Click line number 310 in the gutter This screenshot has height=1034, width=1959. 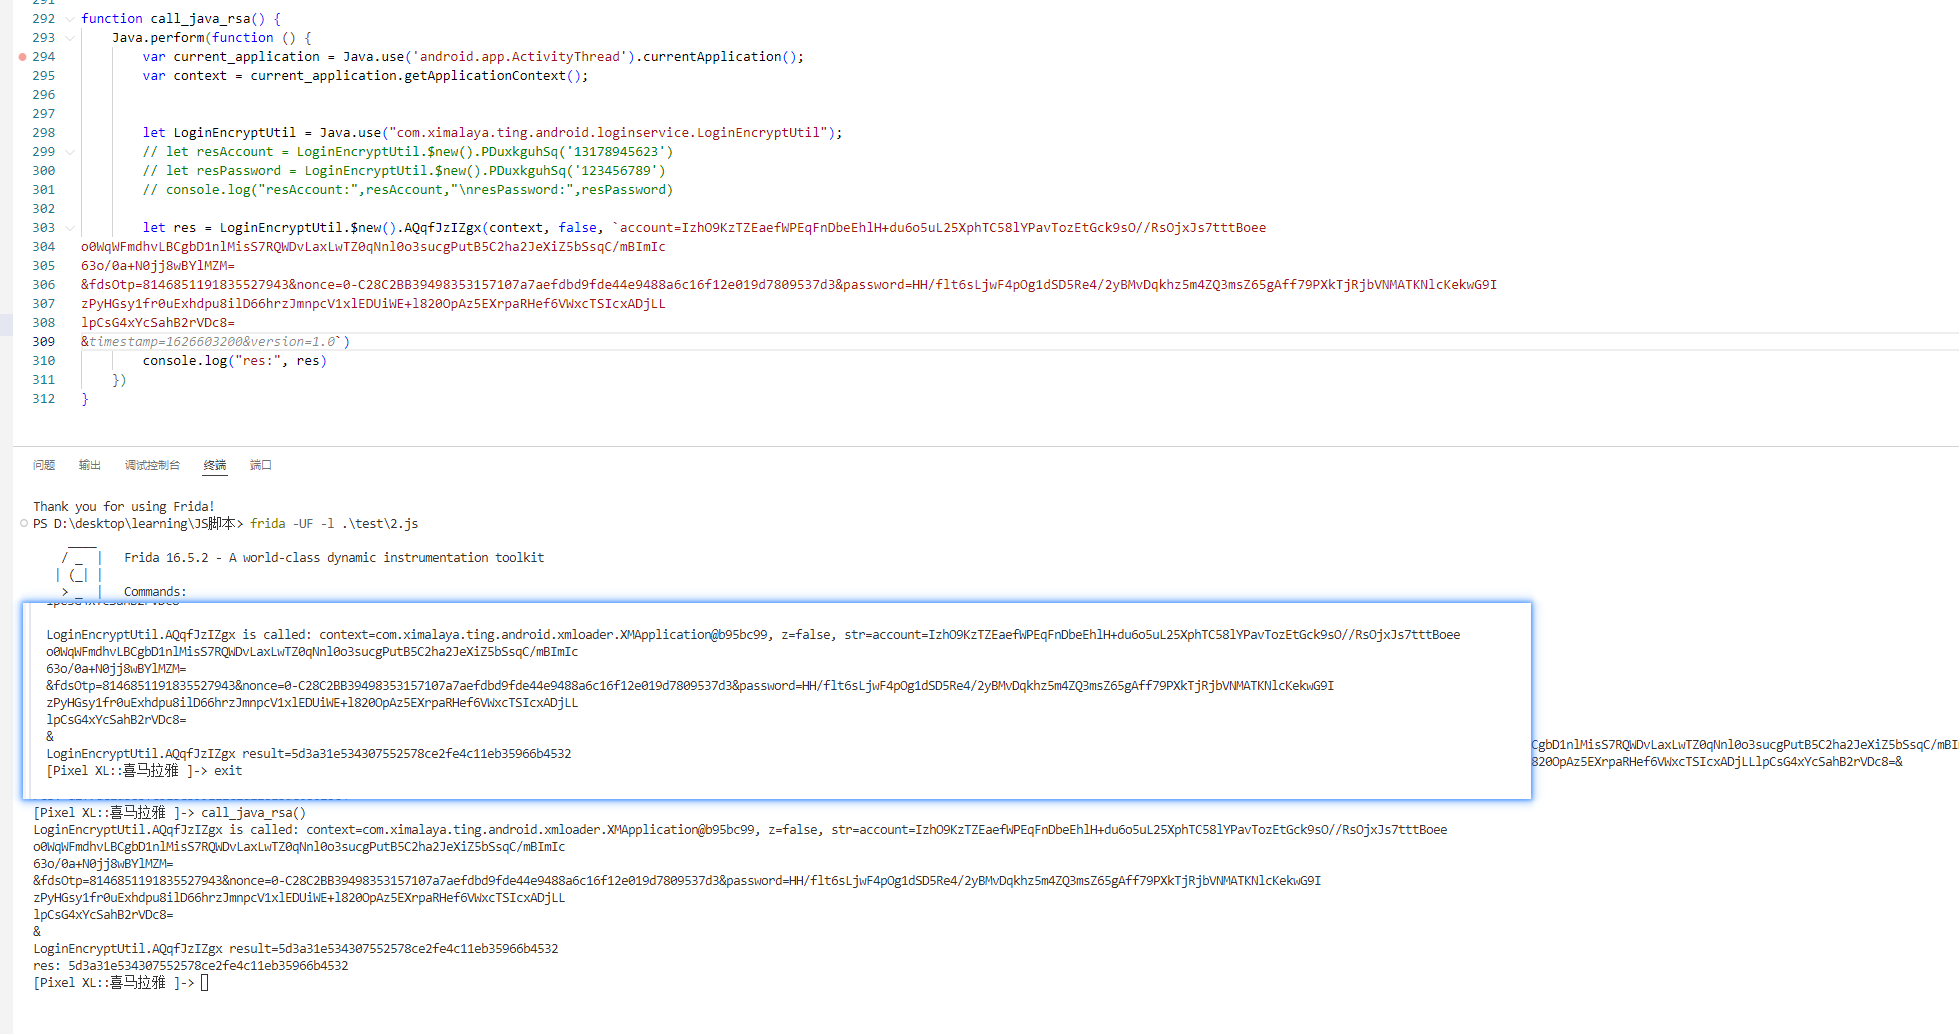(44, 361)
